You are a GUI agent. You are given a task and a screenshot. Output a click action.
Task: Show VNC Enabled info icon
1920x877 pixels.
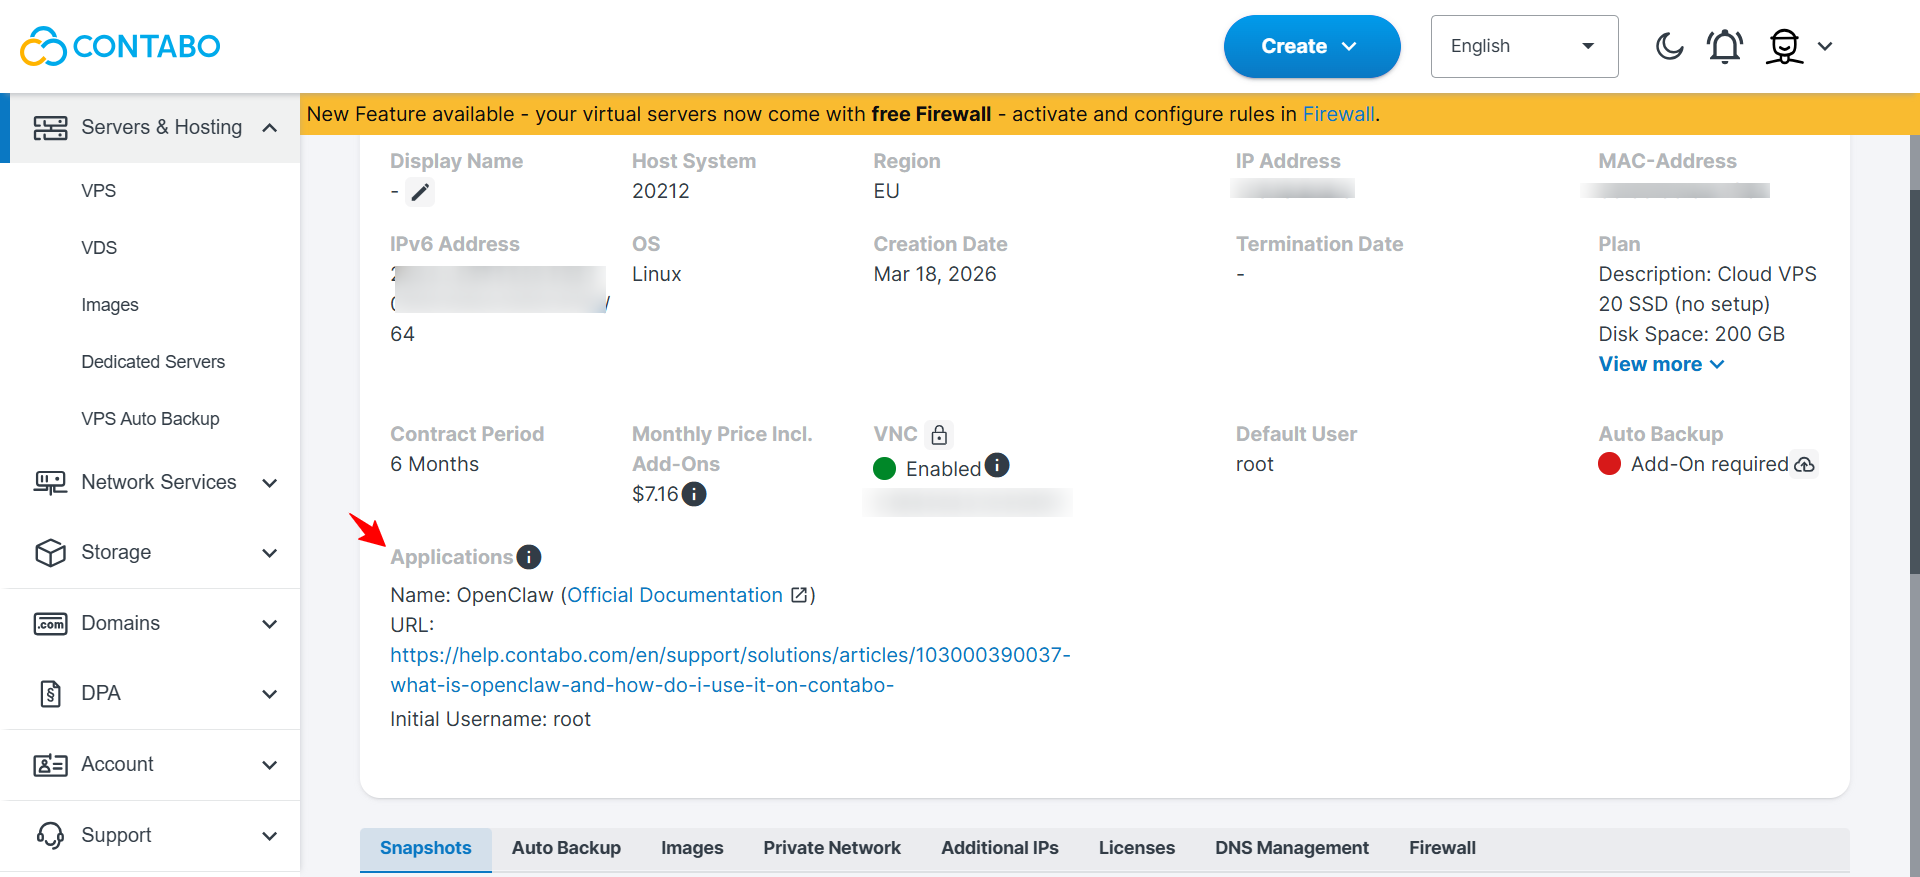(x=997, y=465)
